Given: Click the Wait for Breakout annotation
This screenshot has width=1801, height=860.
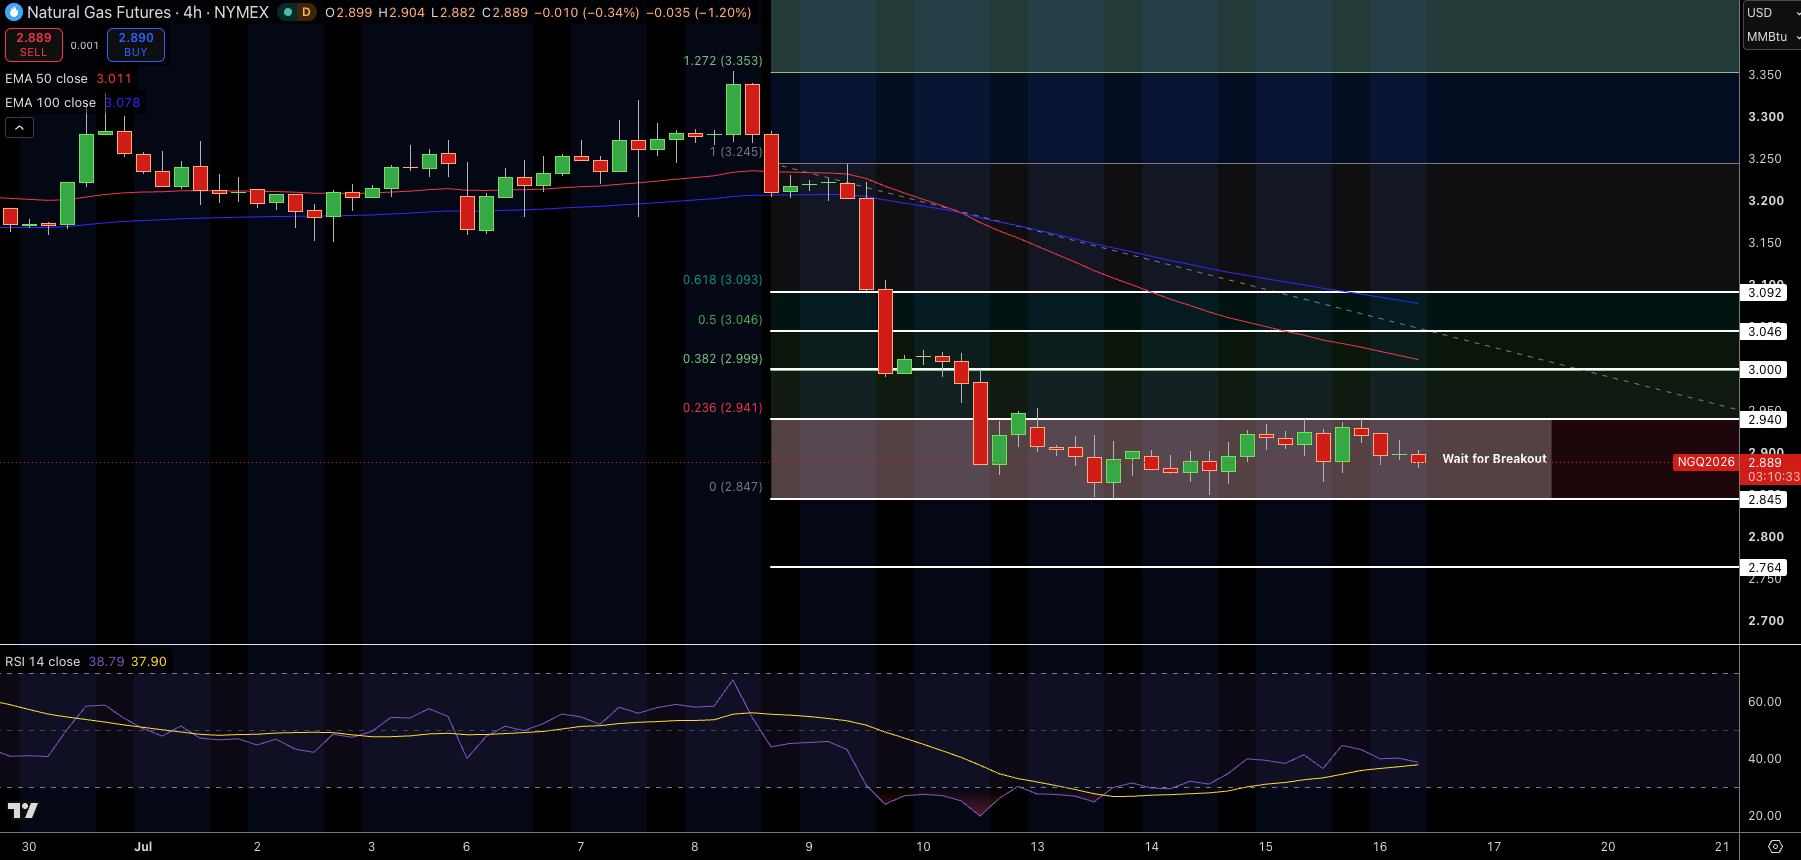Looking at the screenshot, I should pos(1494,459).
